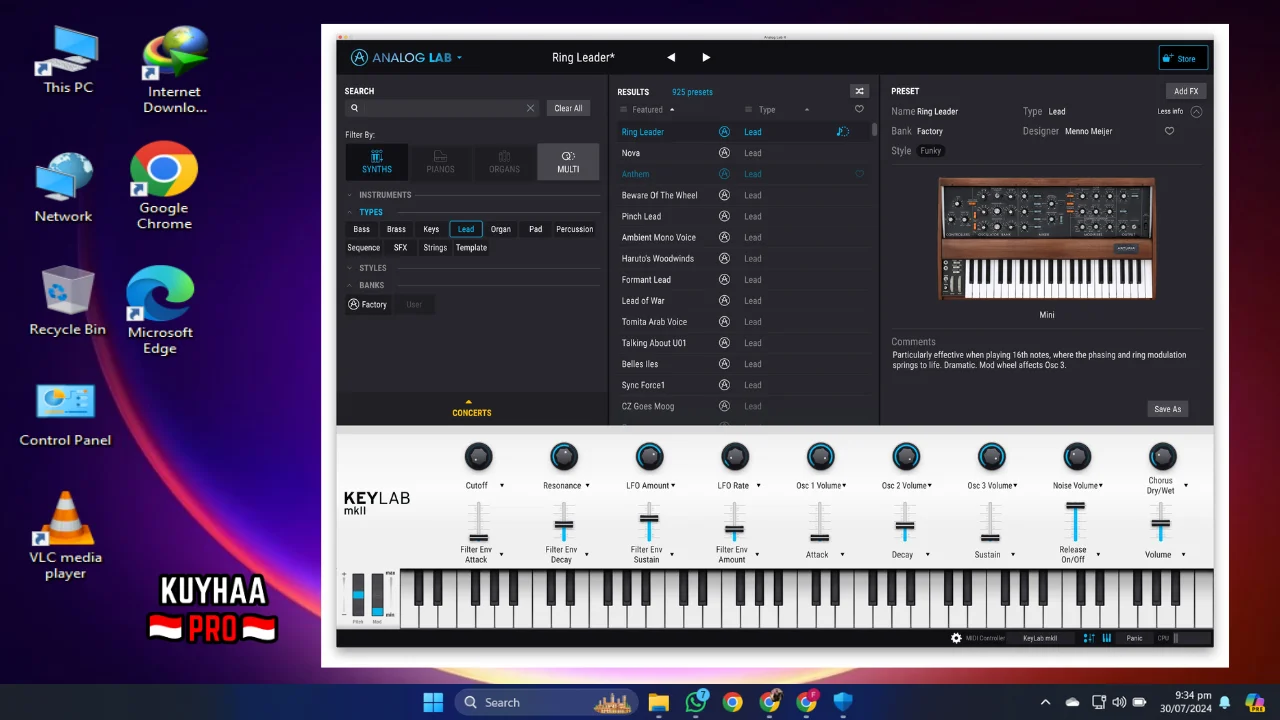Open File Explorer from the taskbar
The image size is (1280, 720).
point(658,702)
